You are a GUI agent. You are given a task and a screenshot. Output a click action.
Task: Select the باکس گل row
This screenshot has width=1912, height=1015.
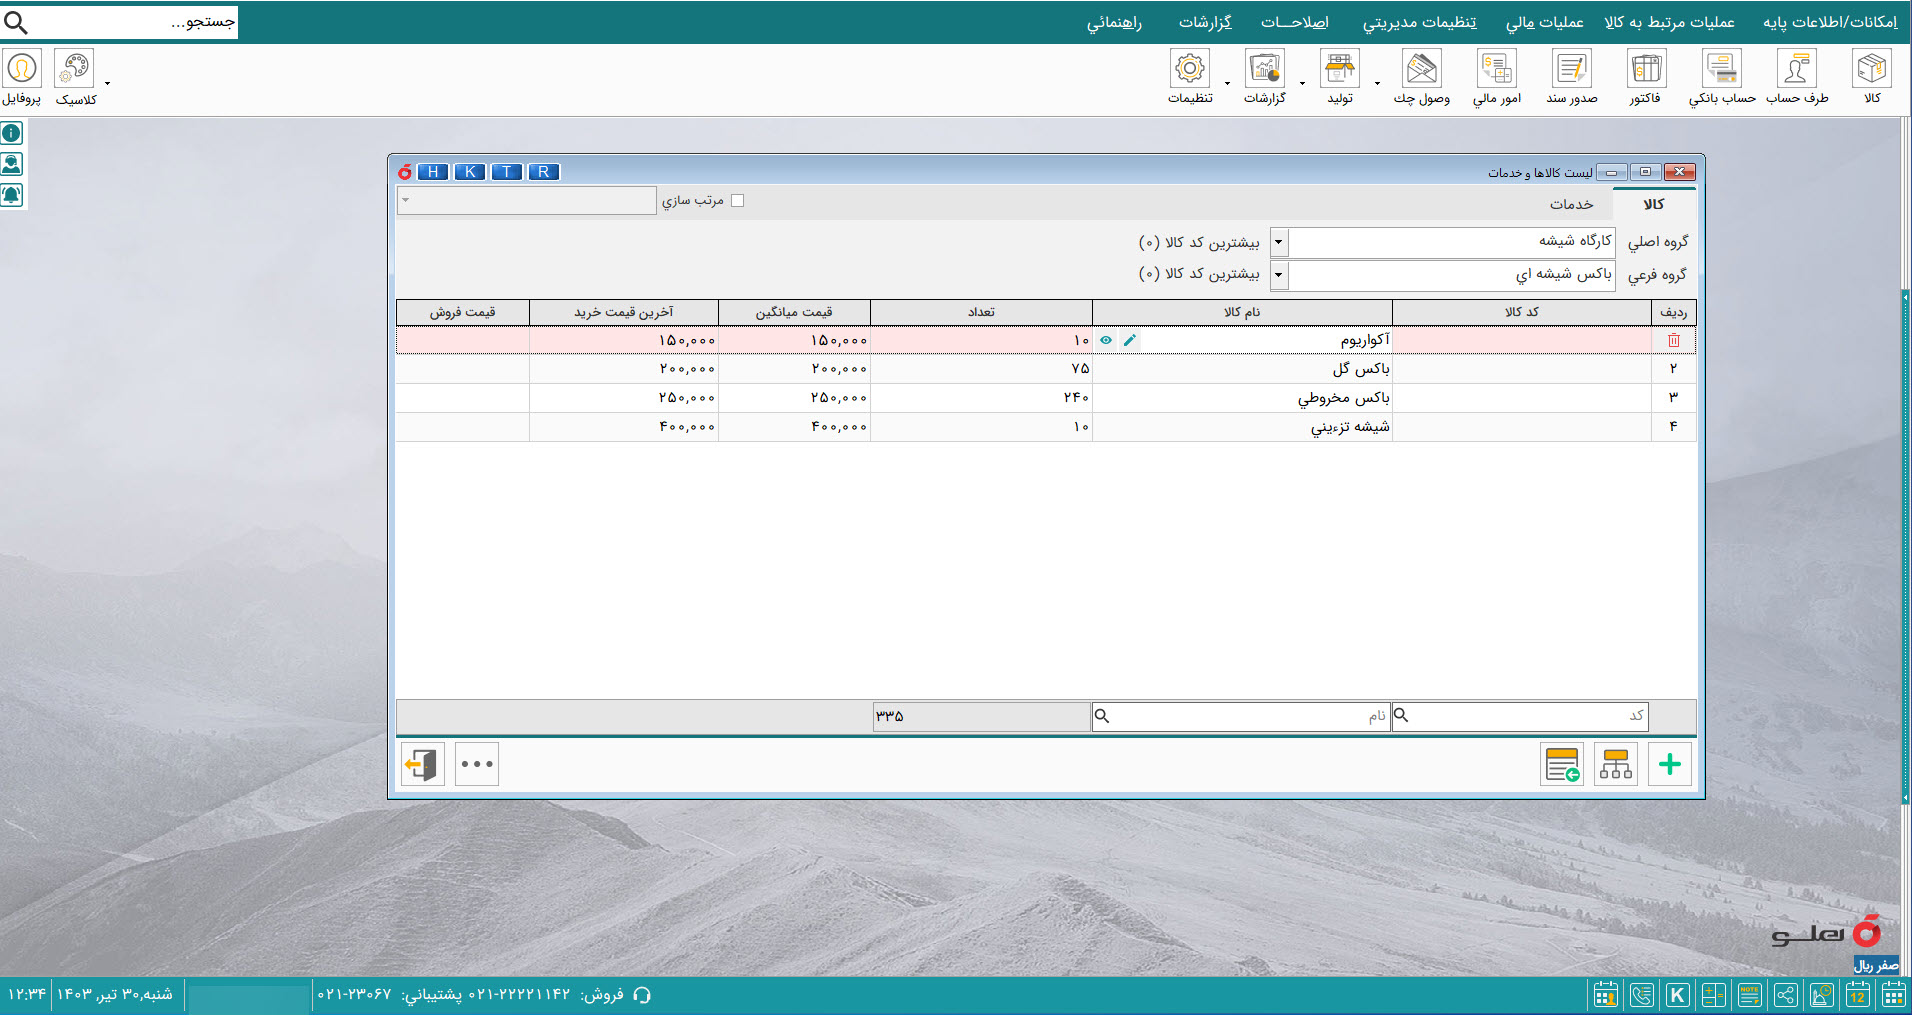pos(1046,369)
